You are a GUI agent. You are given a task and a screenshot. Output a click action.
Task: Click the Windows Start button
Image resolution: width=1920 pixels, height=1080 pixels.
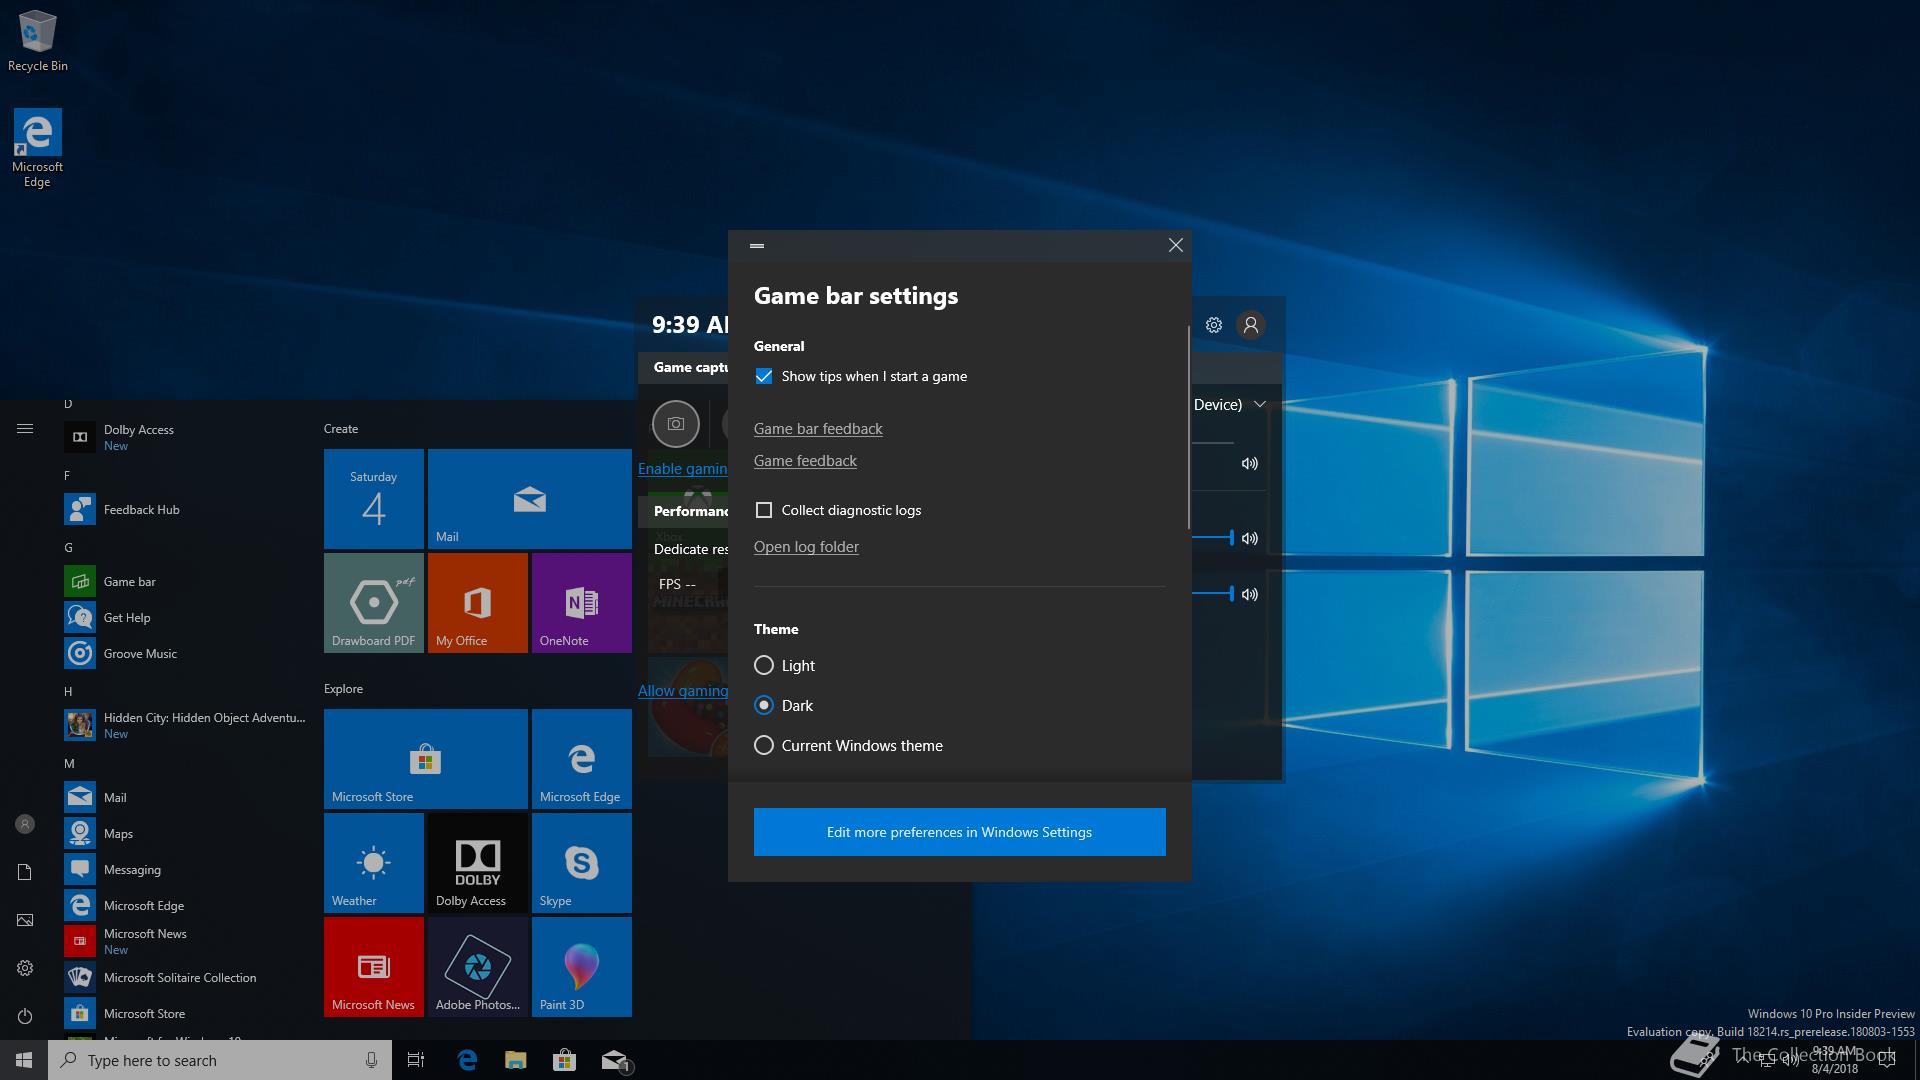point(24,1060)
